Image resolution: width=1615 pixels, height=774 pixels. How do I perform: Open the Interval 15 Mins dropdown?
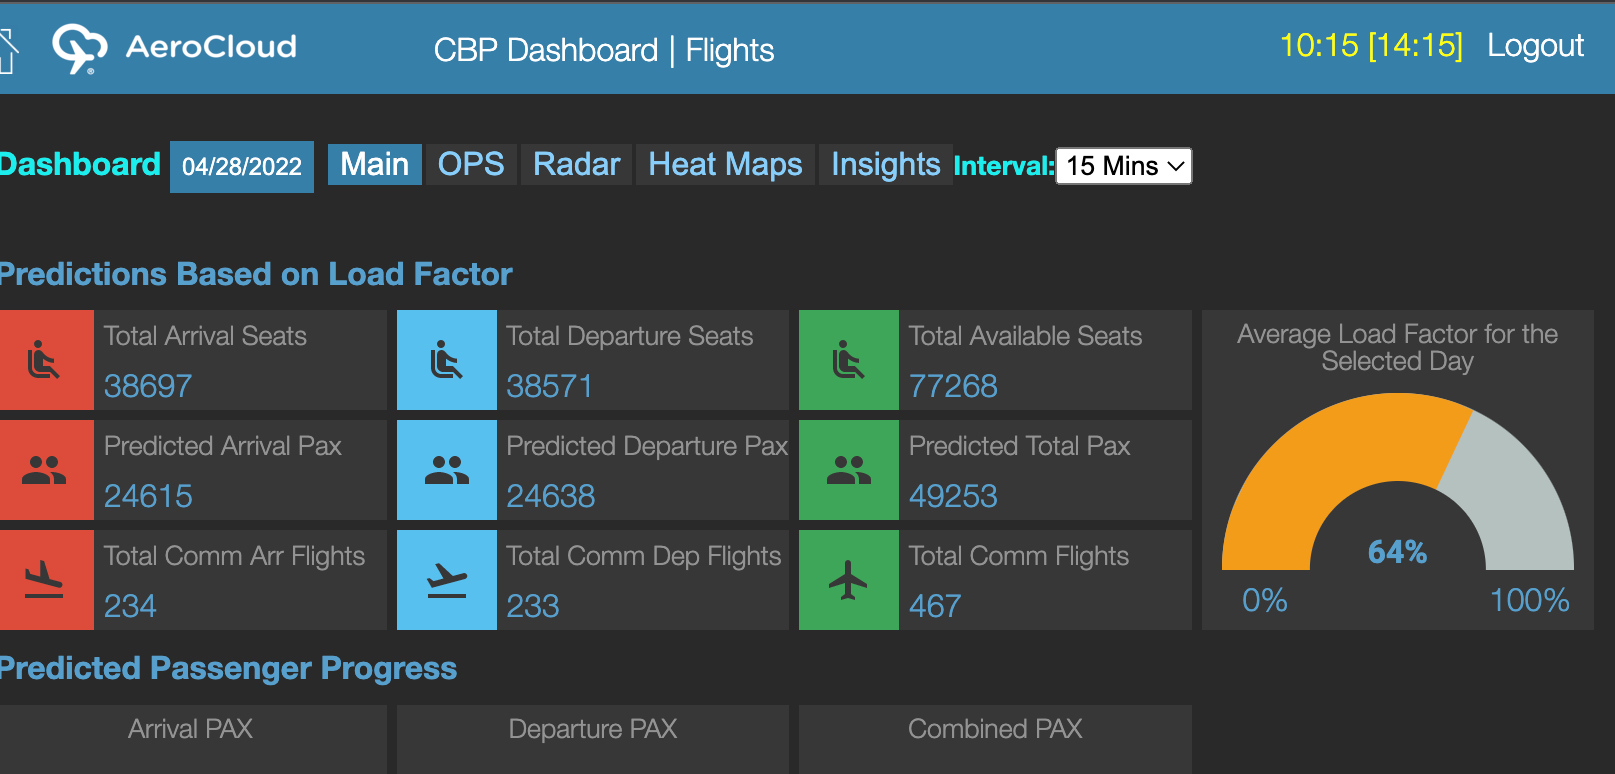1124,166
